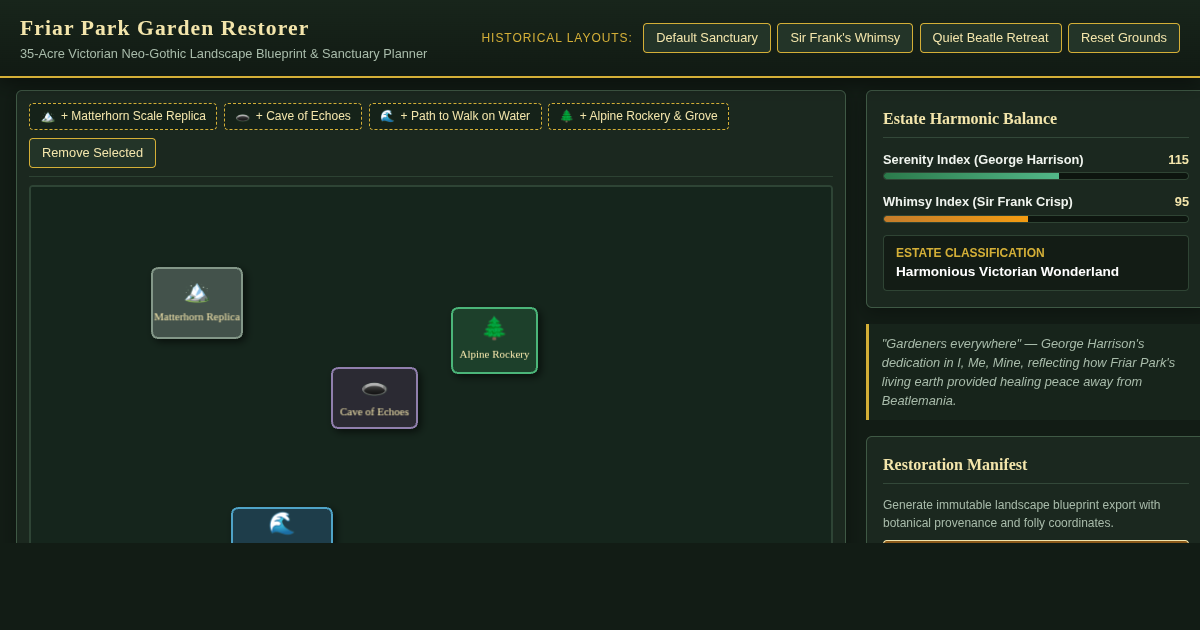The height and width of the screenshot is (630, 1200).
Task: Click the Serenity Index value 115
Action: coord(1178,160)
